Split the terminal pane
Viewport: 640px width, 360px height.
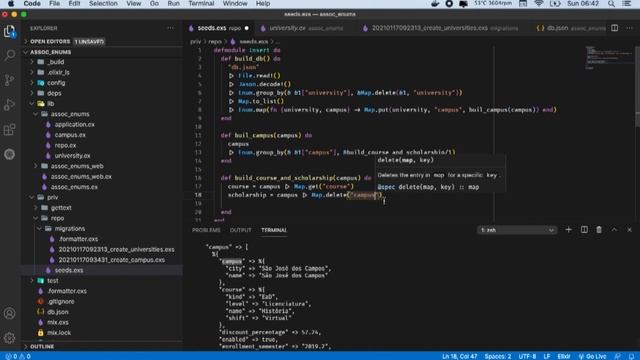pos(584,230)
